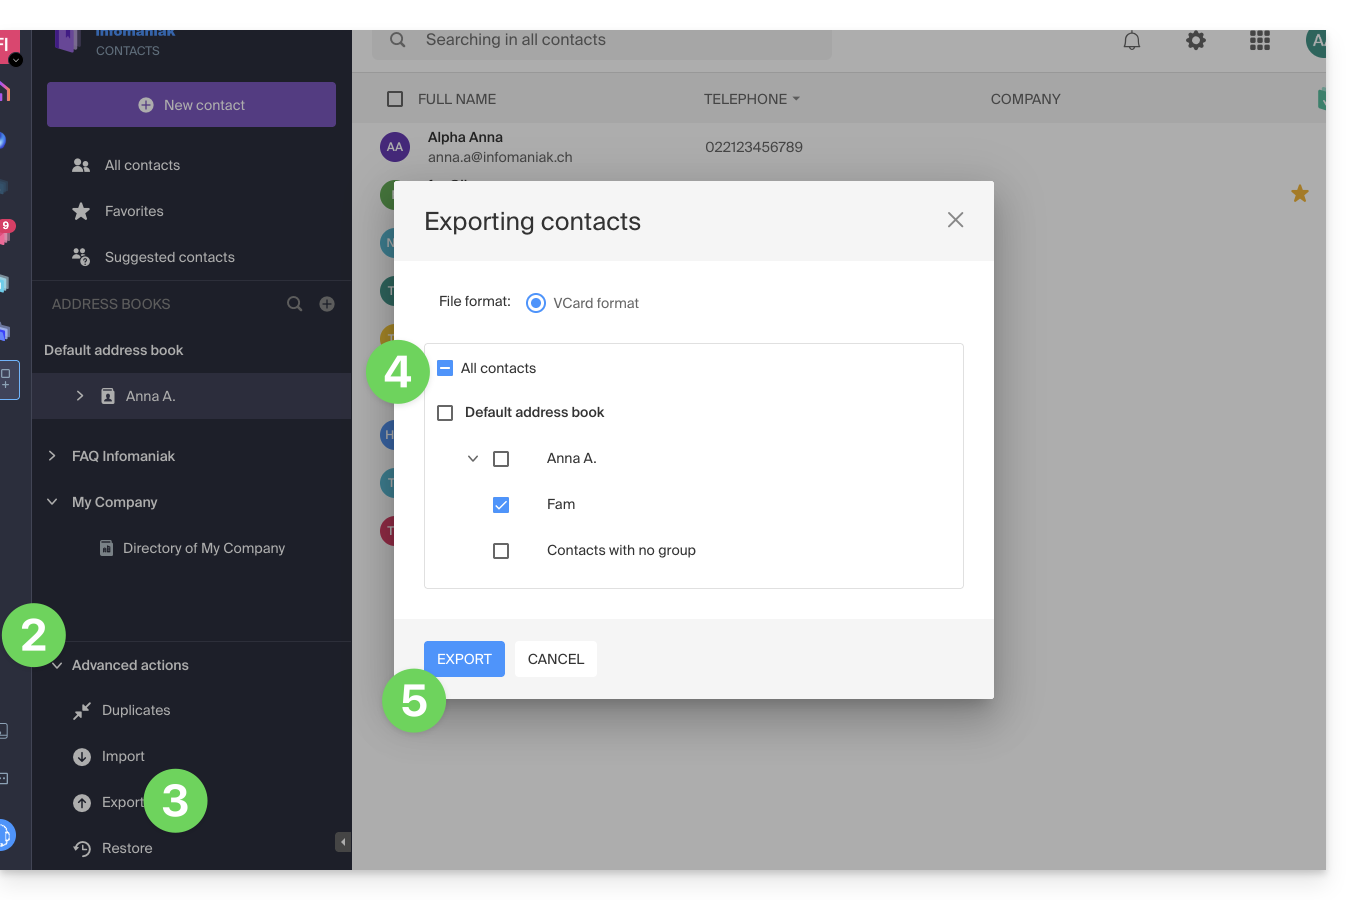This screenshot has width=1356, height=900.
Task: Click the CANCEL button
Action: point(555,659)
